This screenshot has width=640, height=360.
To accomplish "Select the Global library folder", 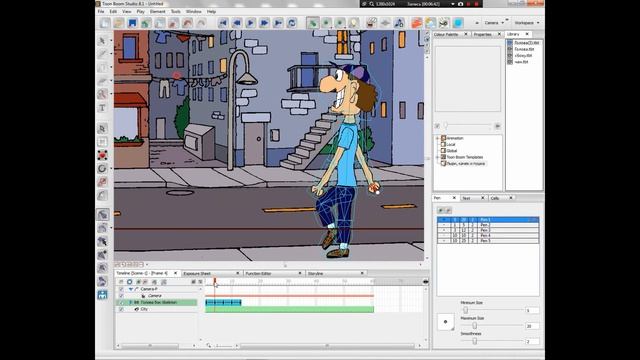I will [452, 151].
